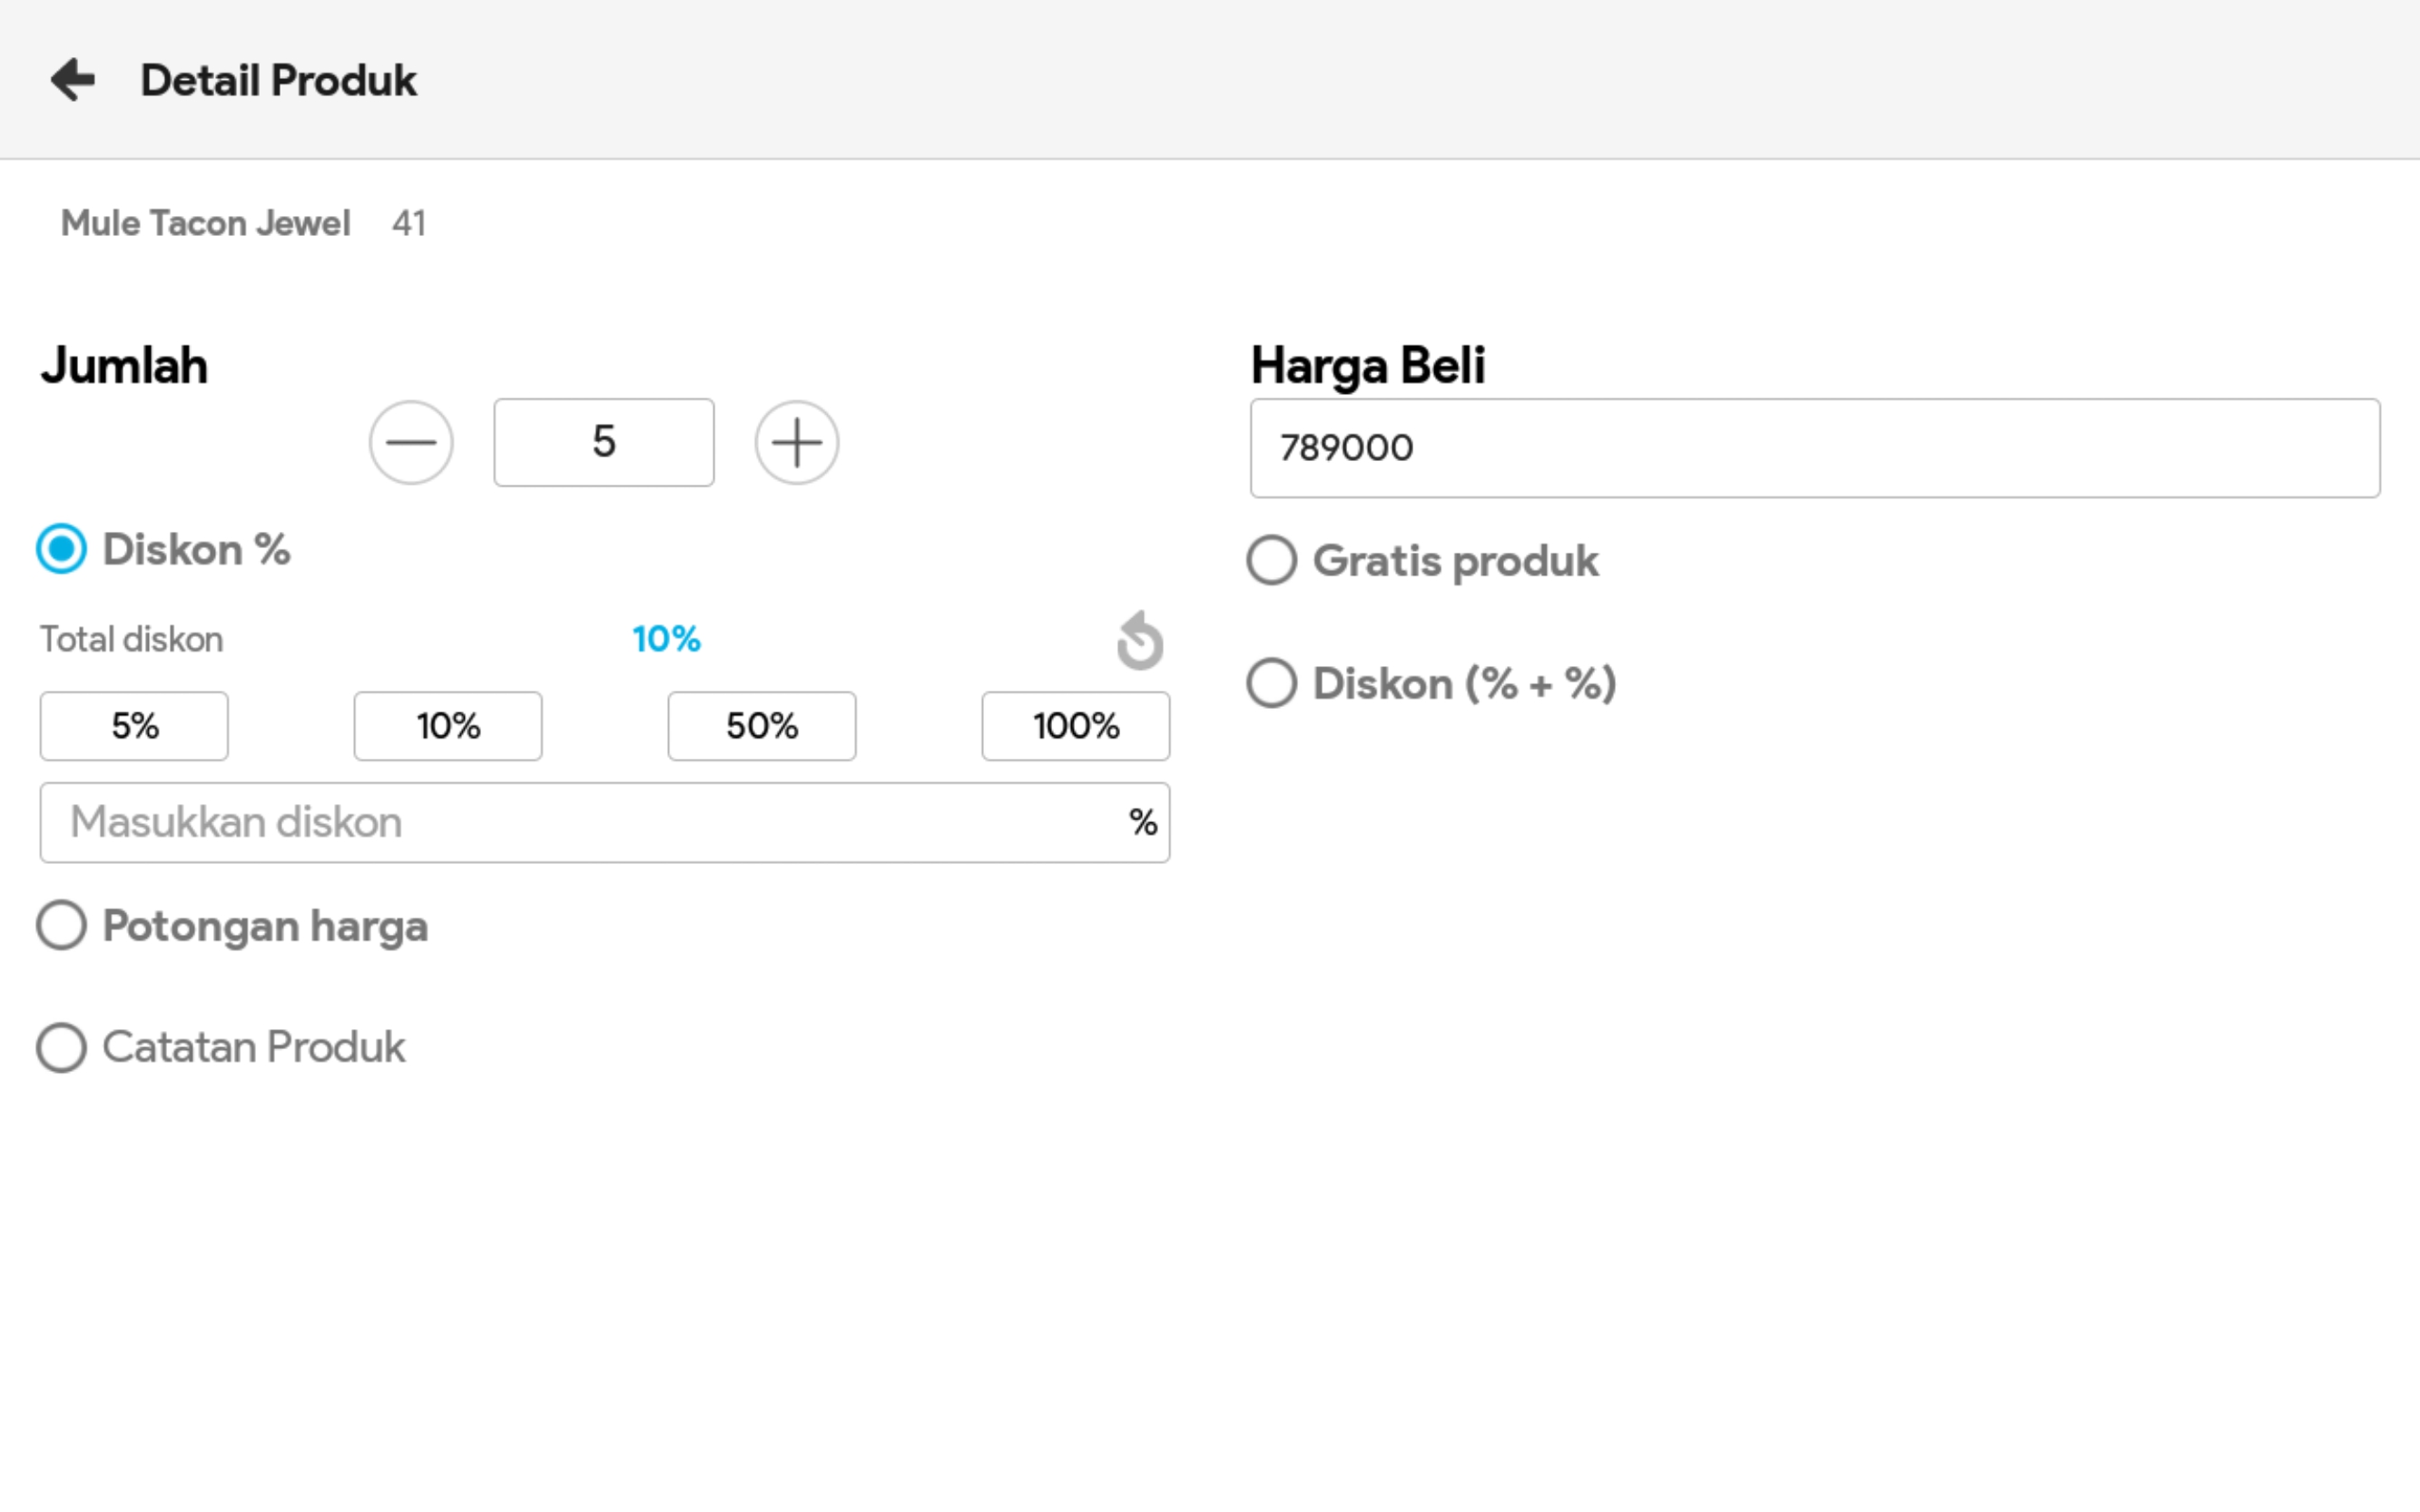Decrease quantity with the minus button
2420x1512 pixels.
[411, 443]
